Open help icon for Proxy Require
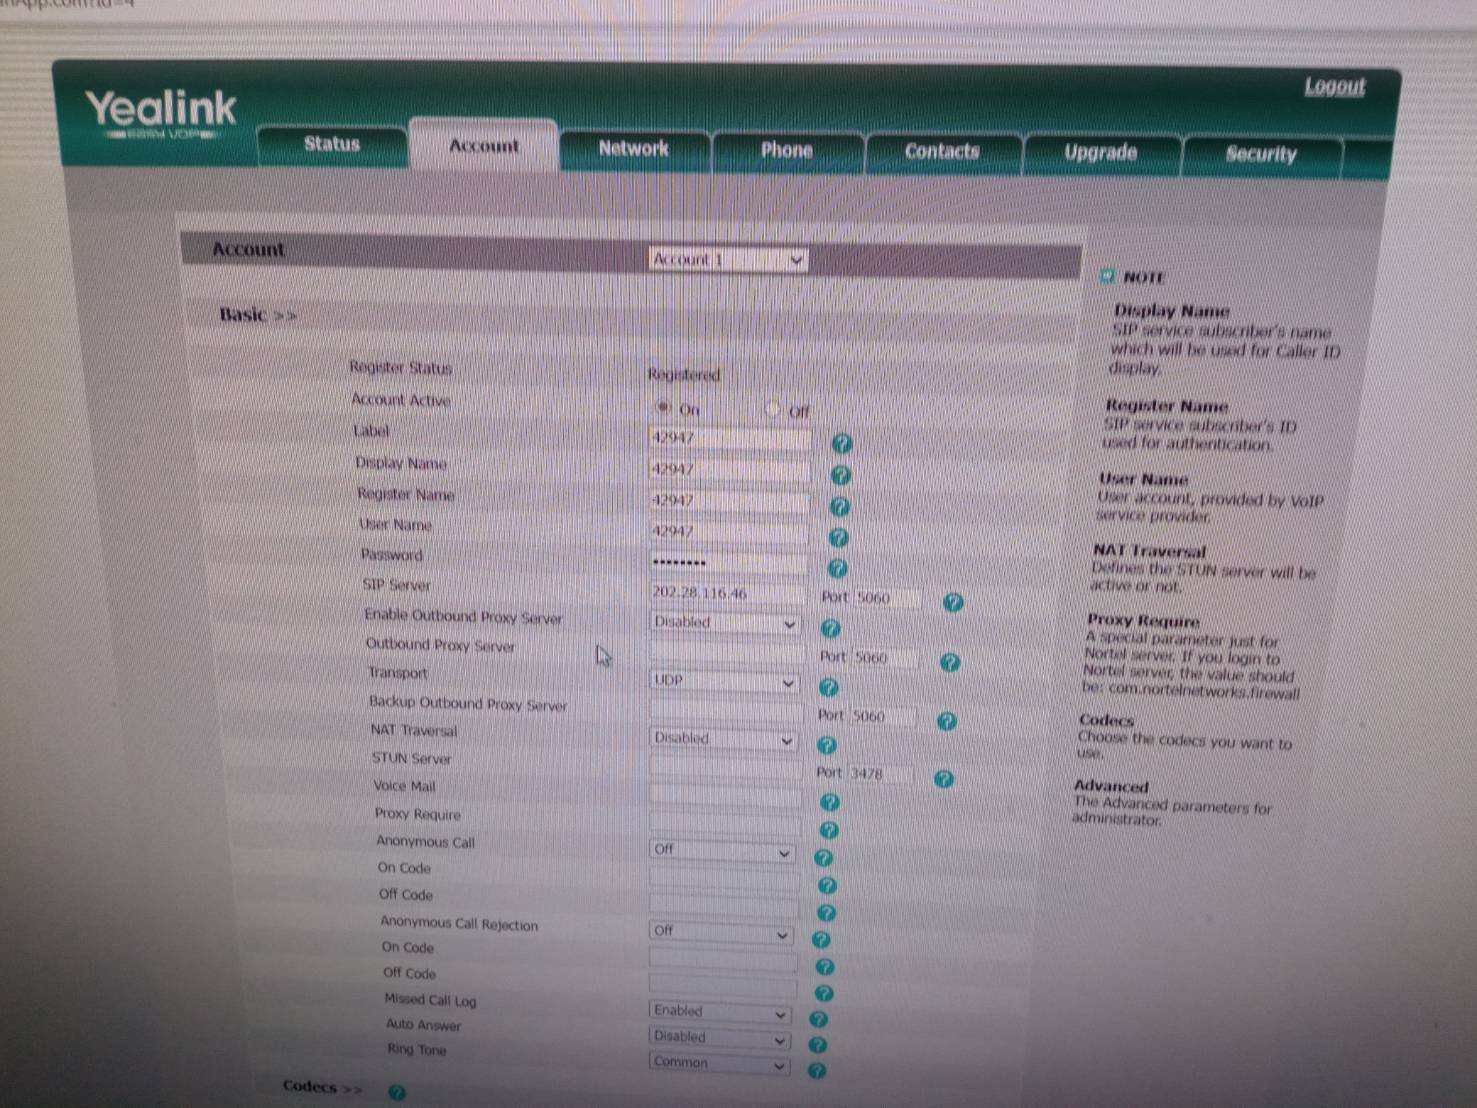This screenshot has height=1108, width=1477. click(x=828, y=830)
